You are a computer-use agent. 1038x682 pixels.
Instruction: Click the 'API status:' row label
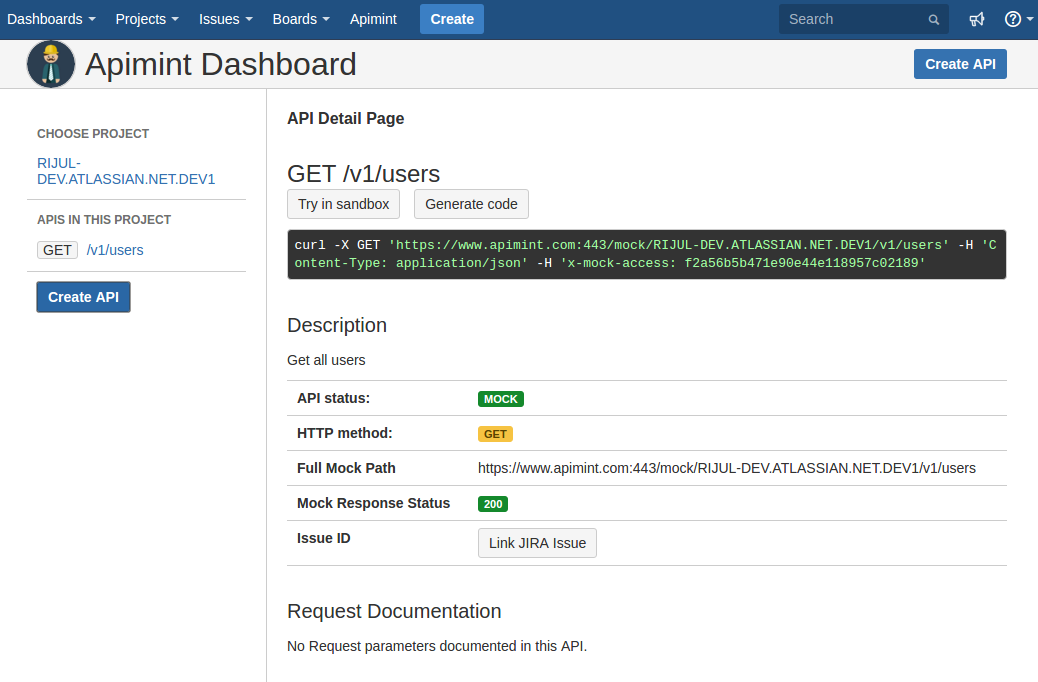pos(334,399)
